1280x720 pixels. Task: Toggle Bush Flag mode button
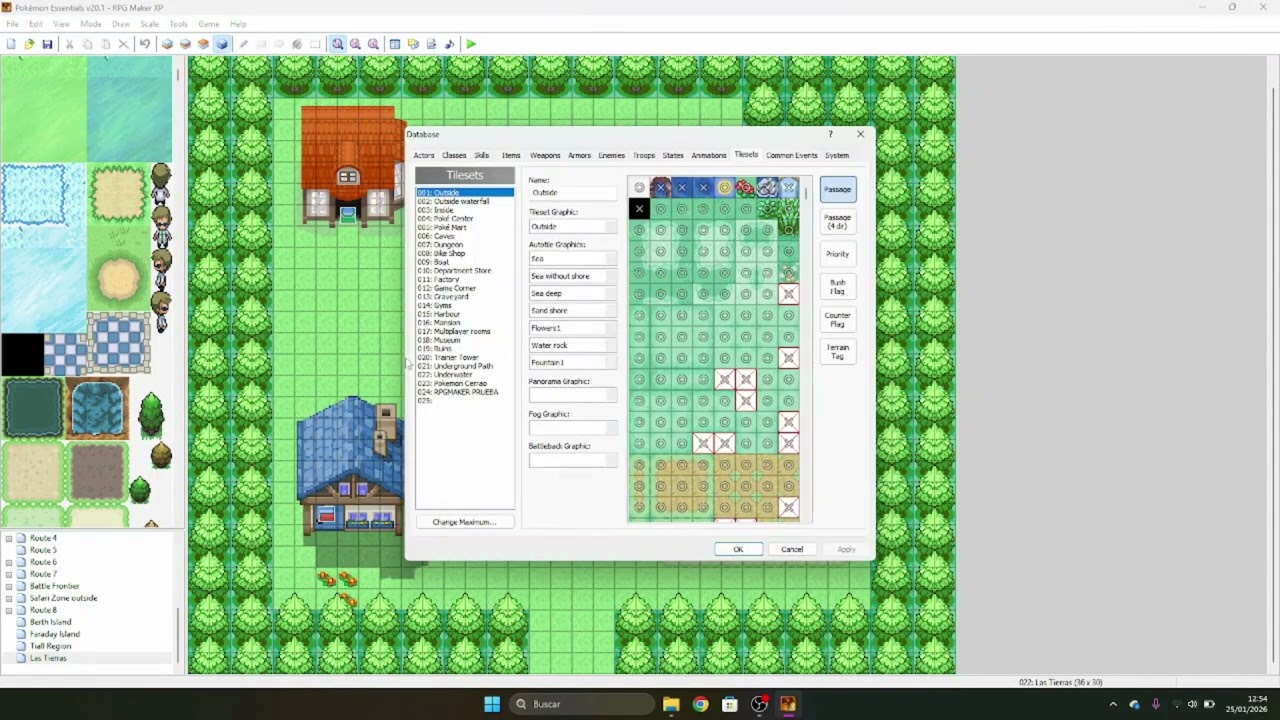coord(838,286)
